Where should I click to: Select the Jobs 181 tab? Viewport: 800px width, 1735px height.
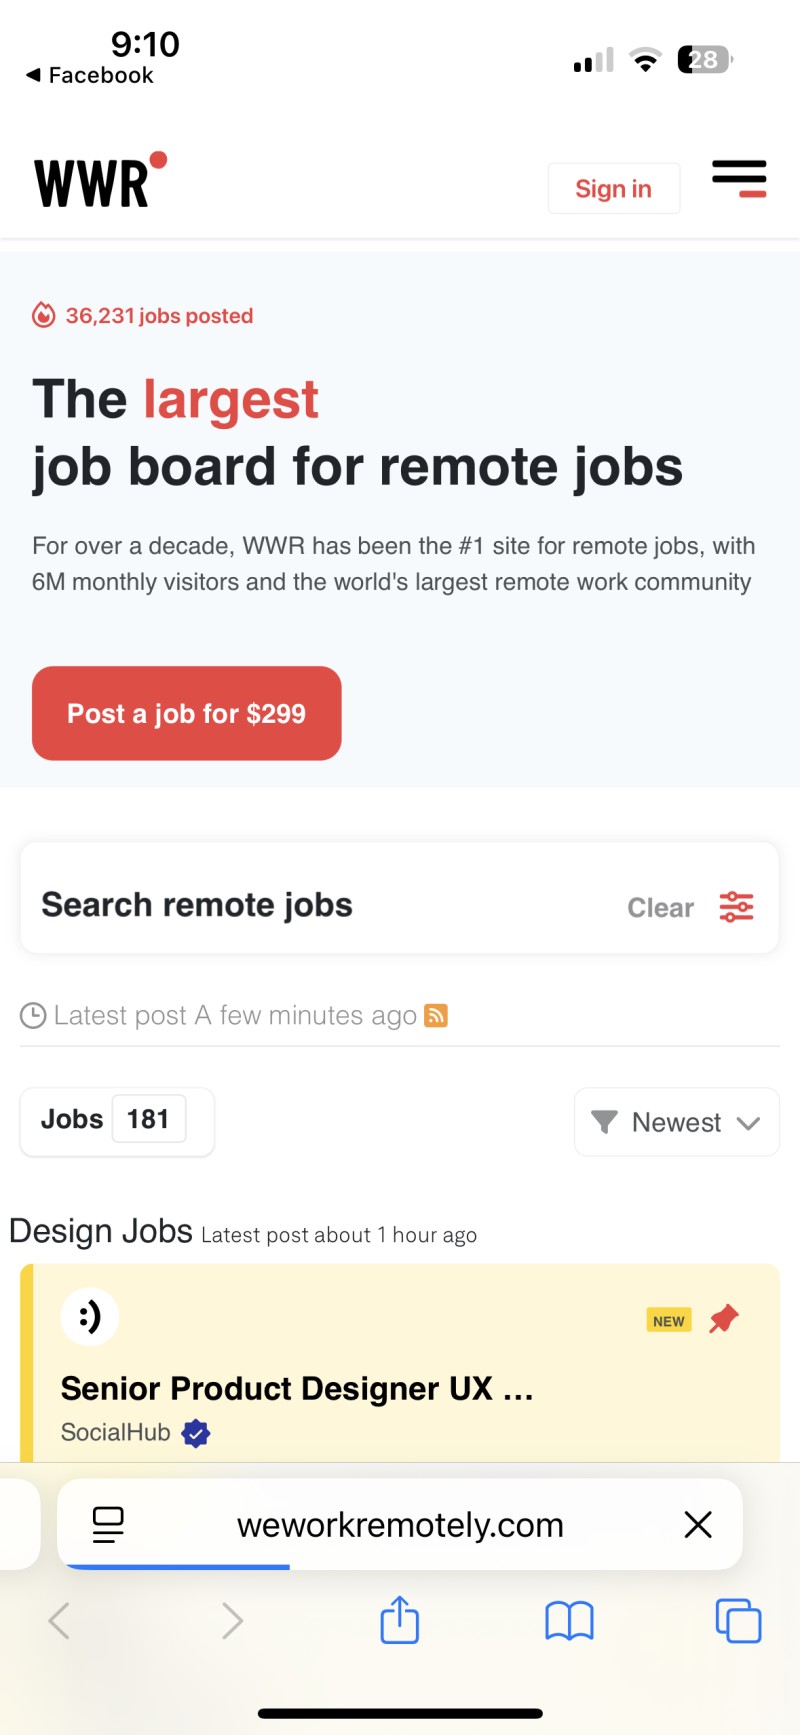click(117, 1120)
